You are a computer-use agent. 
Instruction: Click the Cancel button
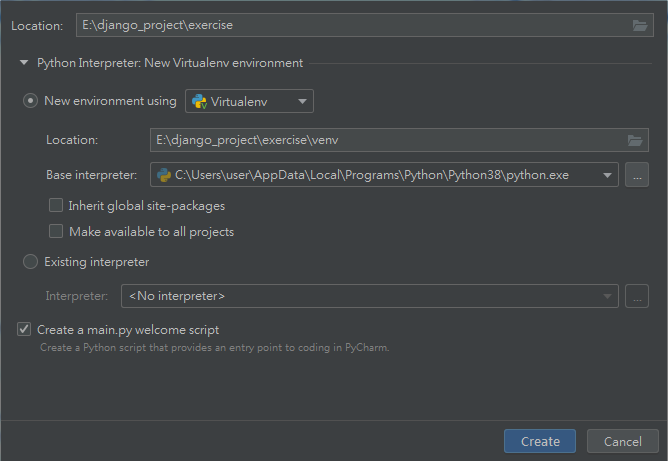[x=622, y=441]
